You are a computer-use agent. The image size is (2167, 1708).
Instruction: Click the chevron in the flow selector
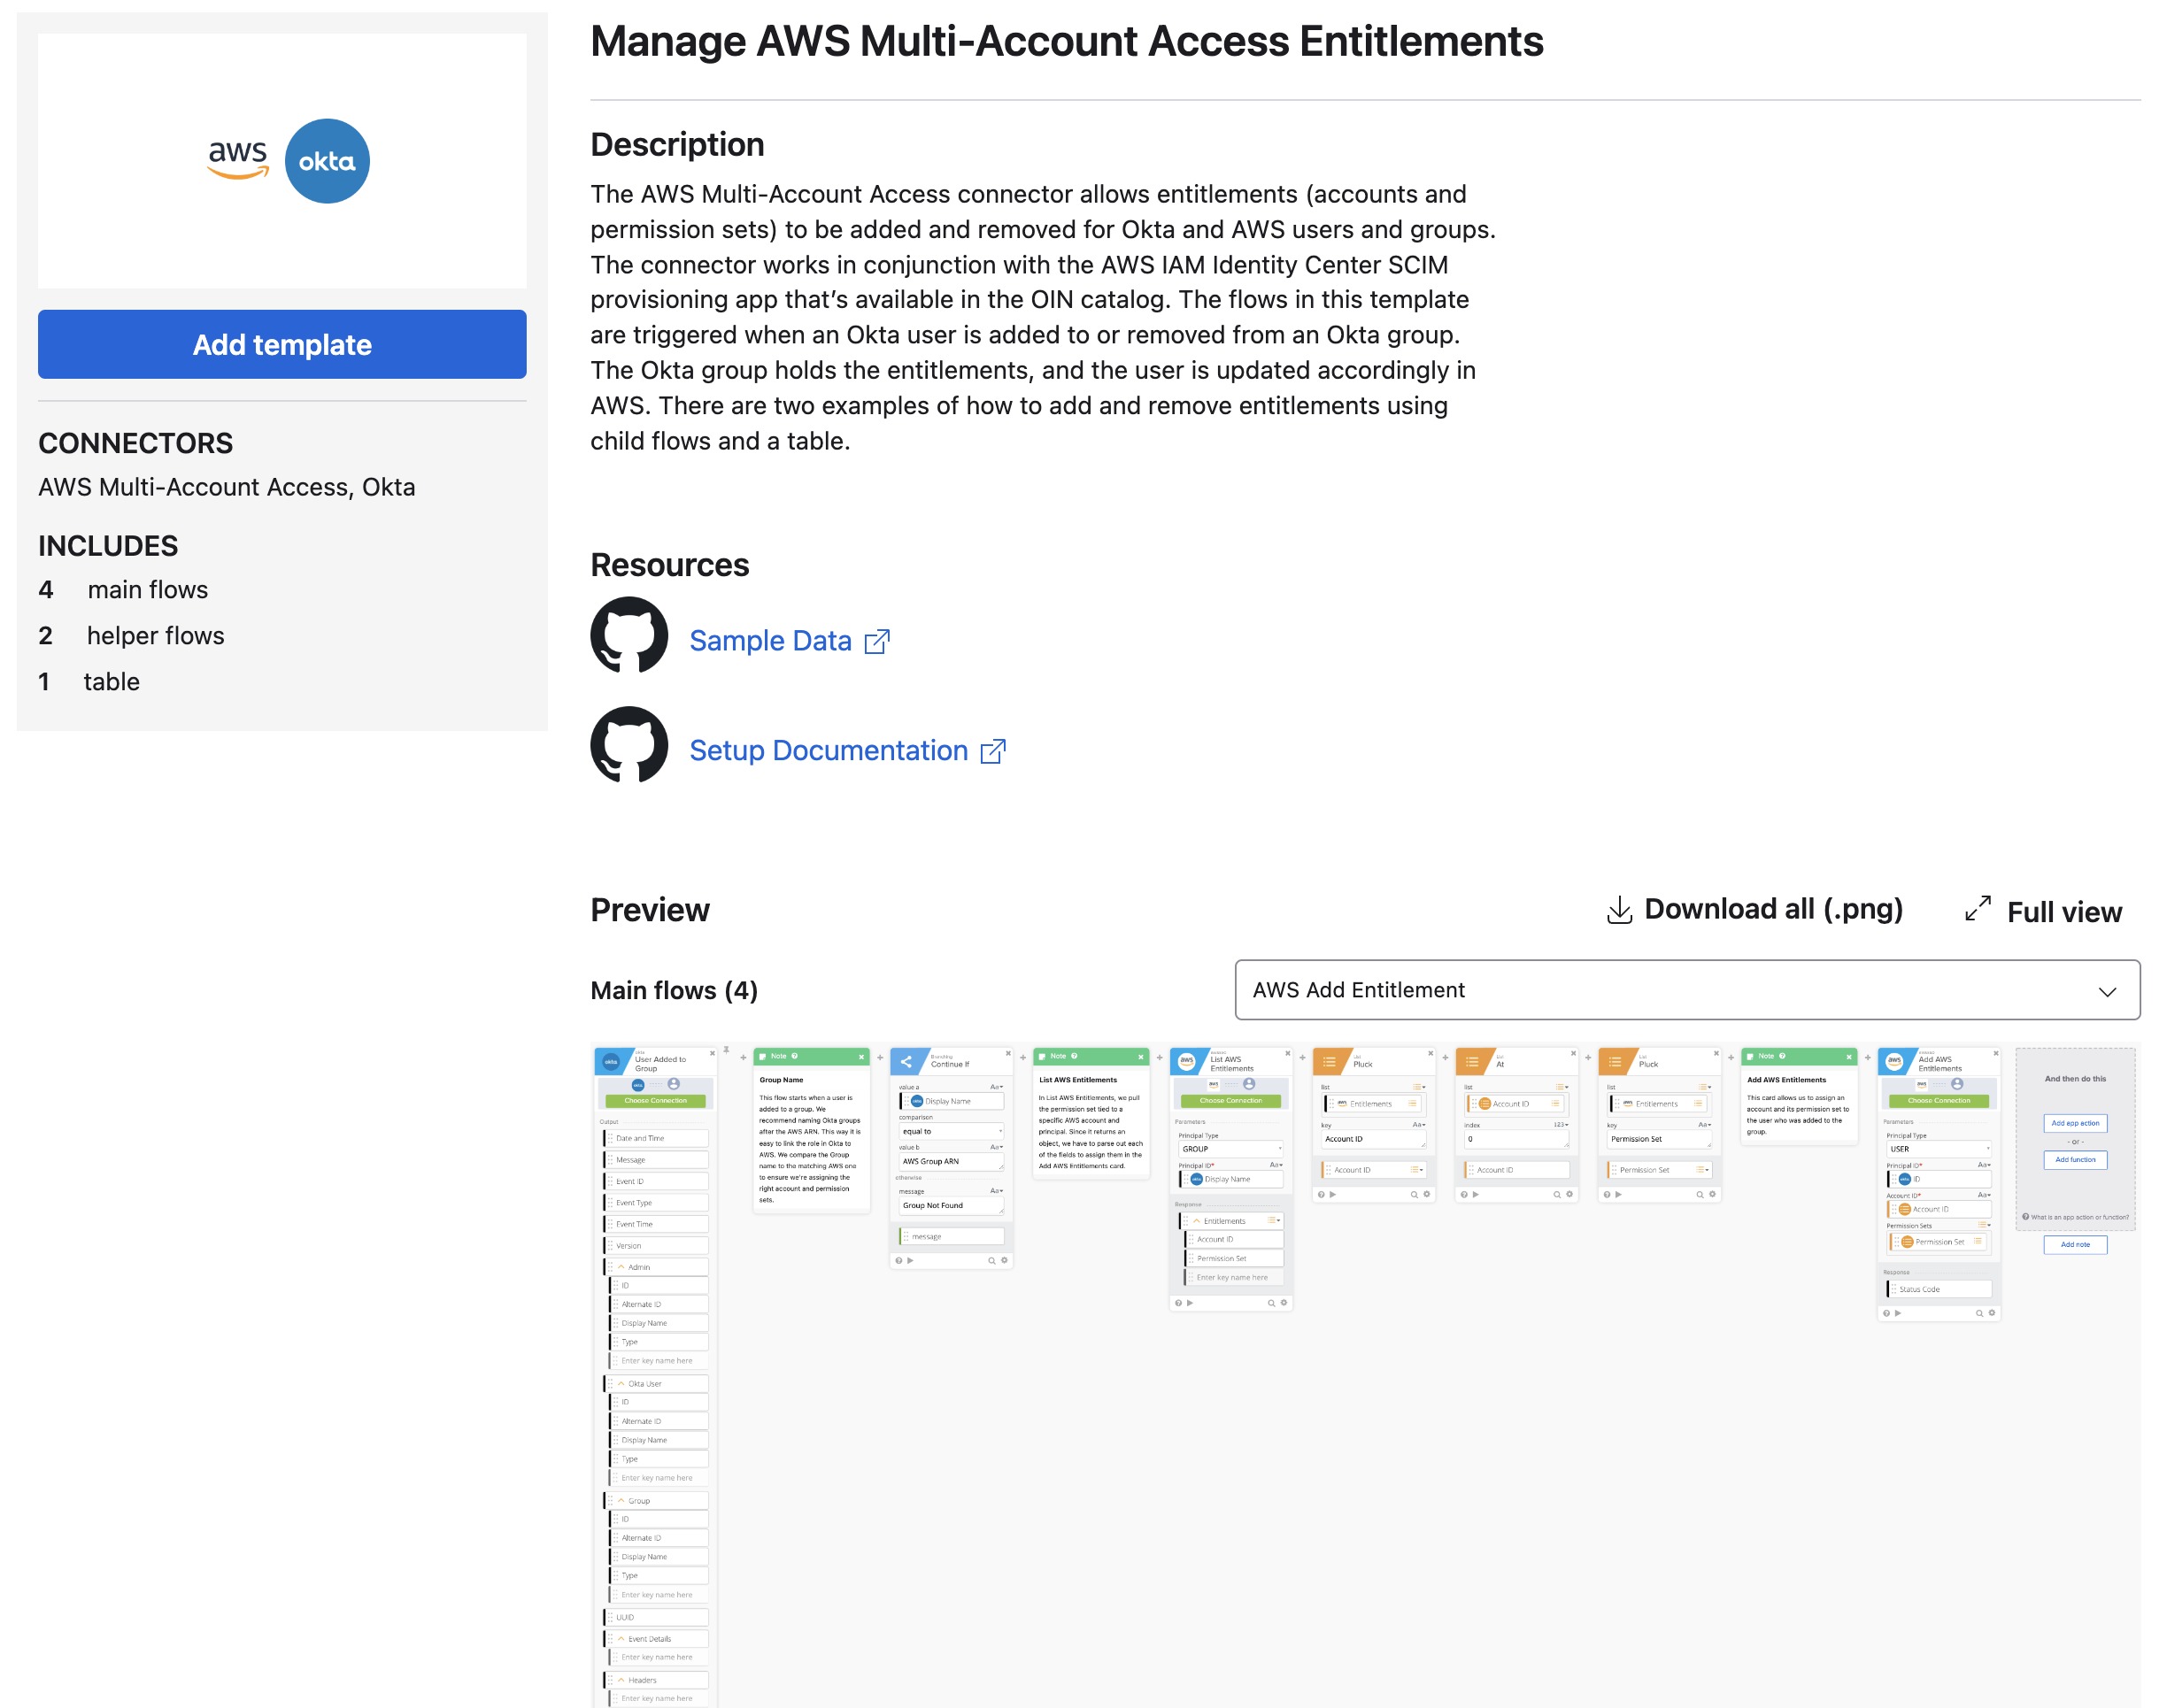(2107, 991)
